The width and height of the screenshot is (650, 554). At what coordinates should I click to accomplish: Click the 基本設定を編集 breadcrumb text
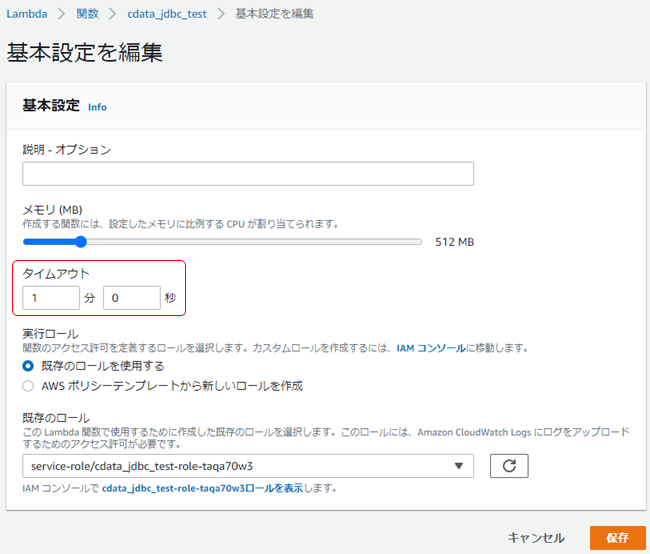[274, 14]
